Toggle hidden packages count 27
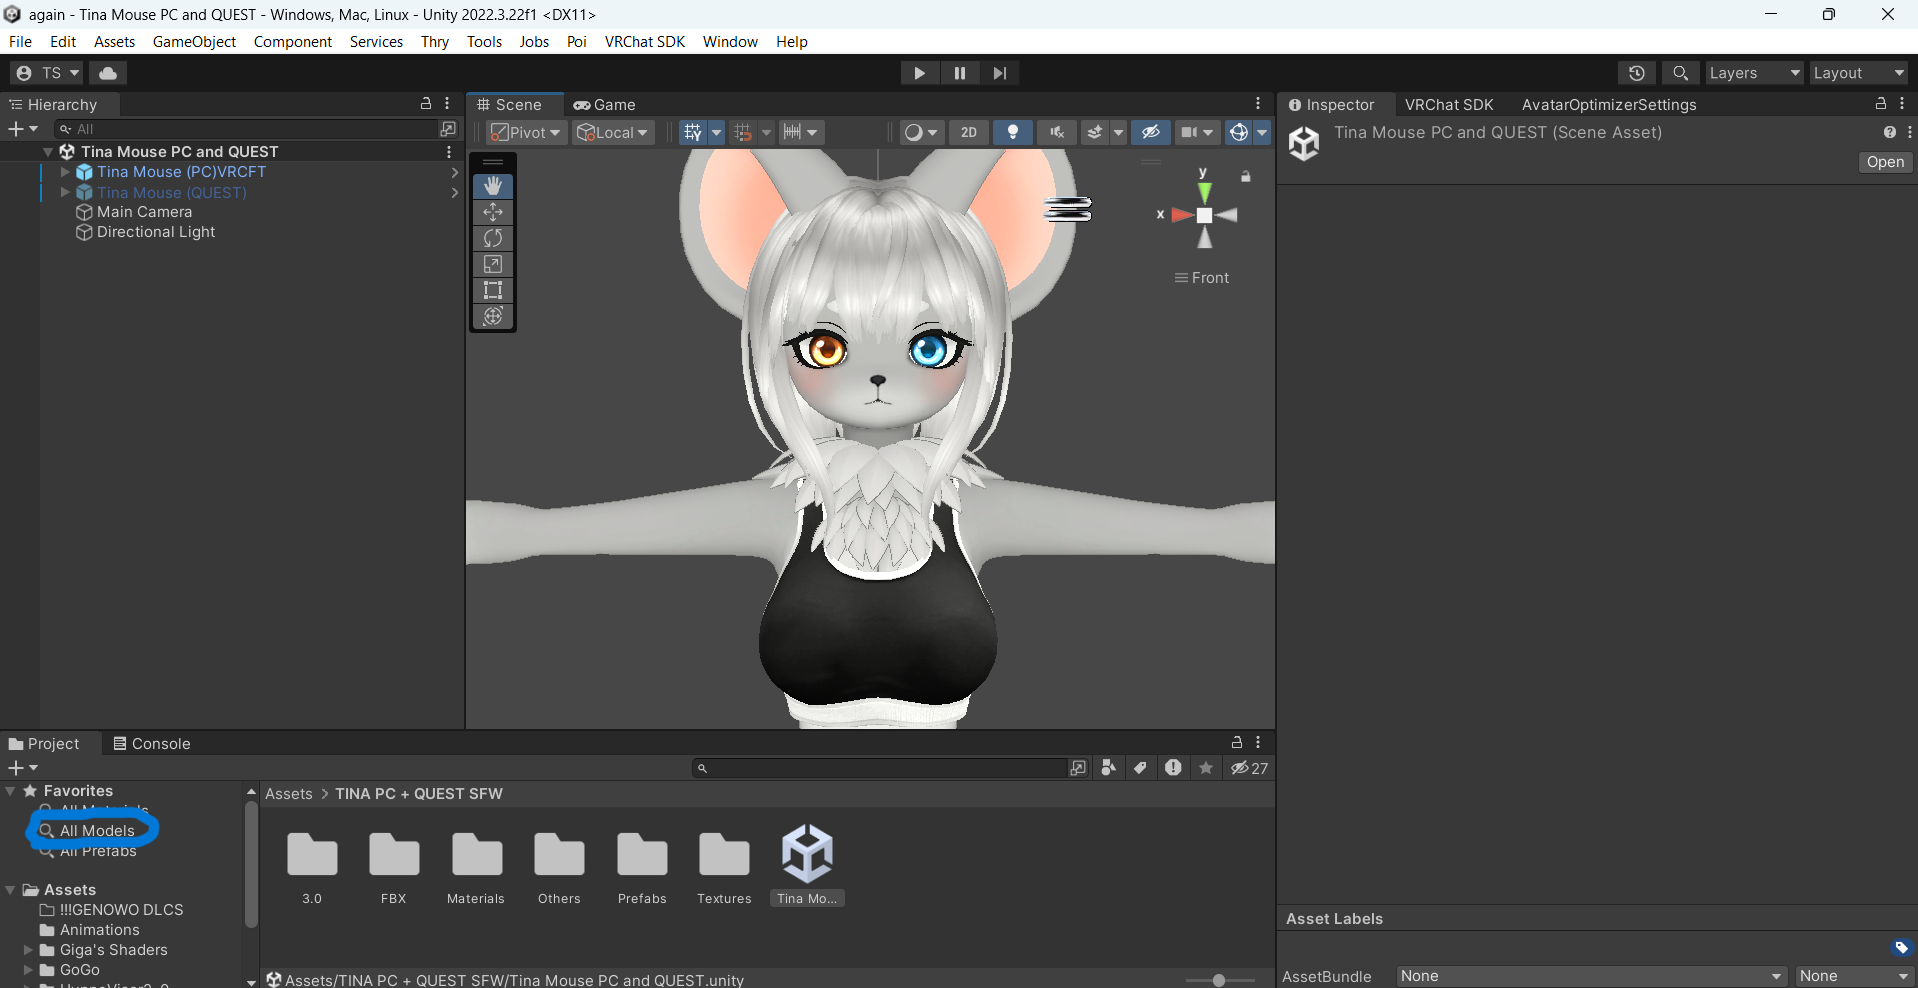 tap(1250, 768)
